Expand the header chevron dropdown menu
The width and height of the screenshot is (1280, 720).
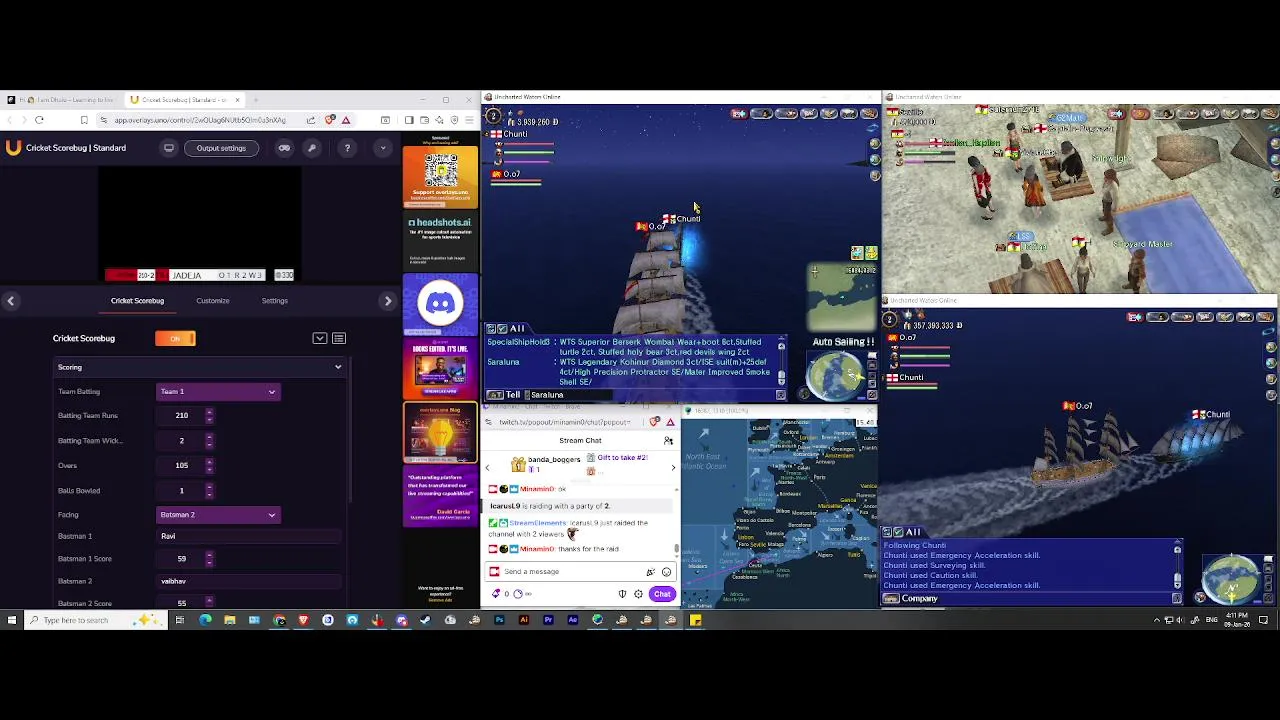(382, 148)
